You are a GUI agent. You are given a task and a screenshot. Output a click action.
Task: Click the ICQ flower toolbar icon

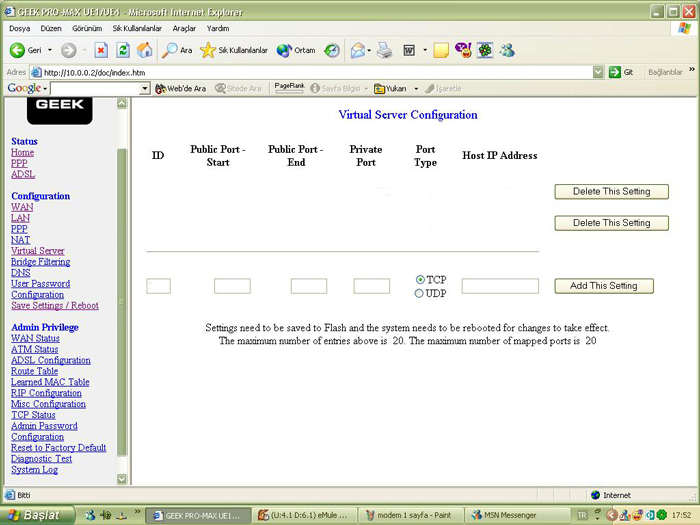pyautogui.click(x=485, y=50)
